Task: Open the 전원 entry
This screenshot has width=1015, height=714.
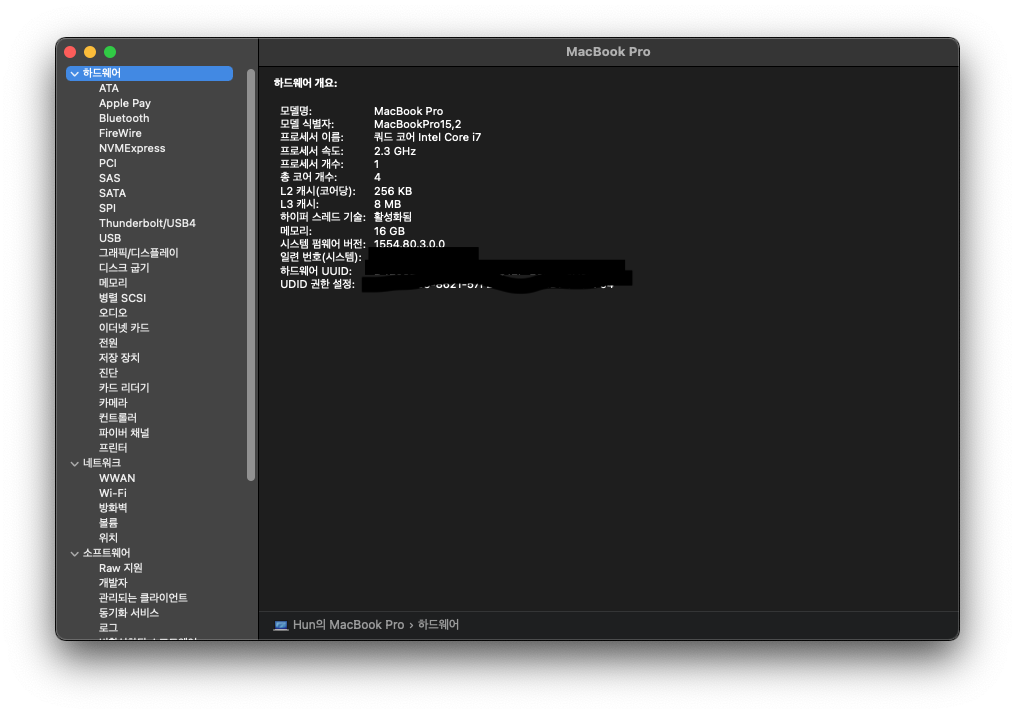Action: pos(108,342)
